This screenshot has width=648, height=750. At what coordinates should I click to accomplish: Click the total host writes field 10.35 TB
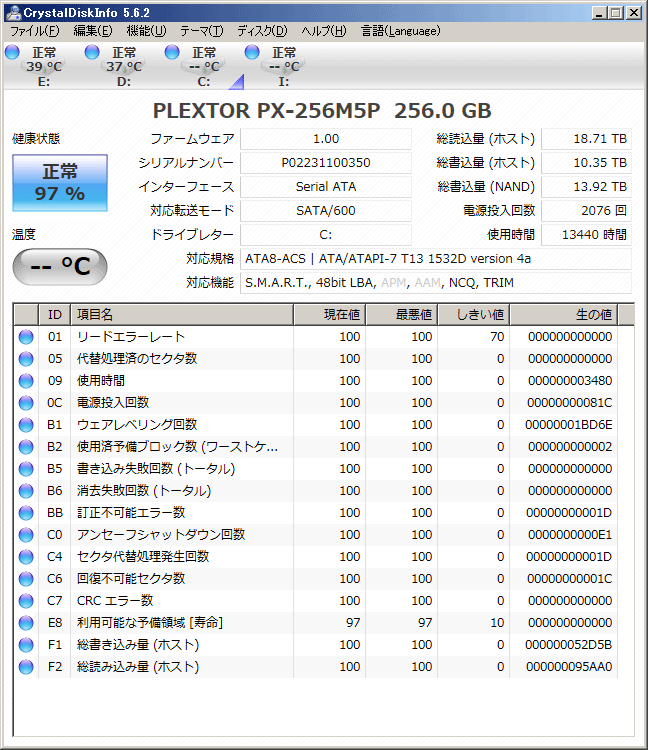click(x=586, y=163)
